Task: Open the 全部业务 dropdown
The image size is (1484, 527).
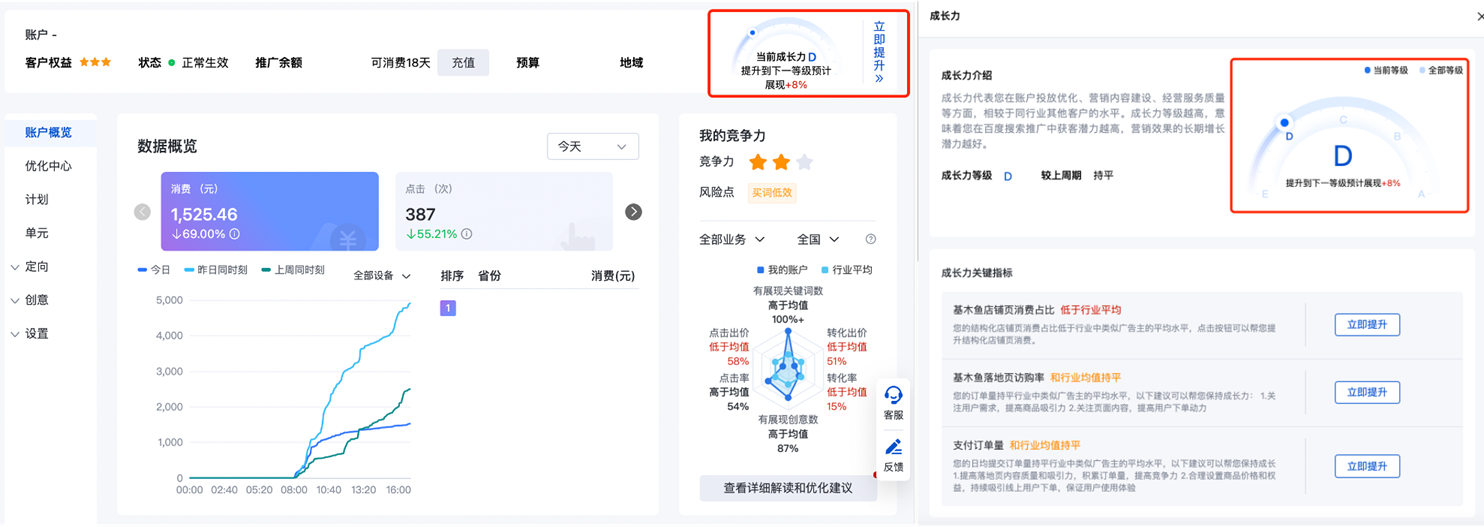Action: 732,240
